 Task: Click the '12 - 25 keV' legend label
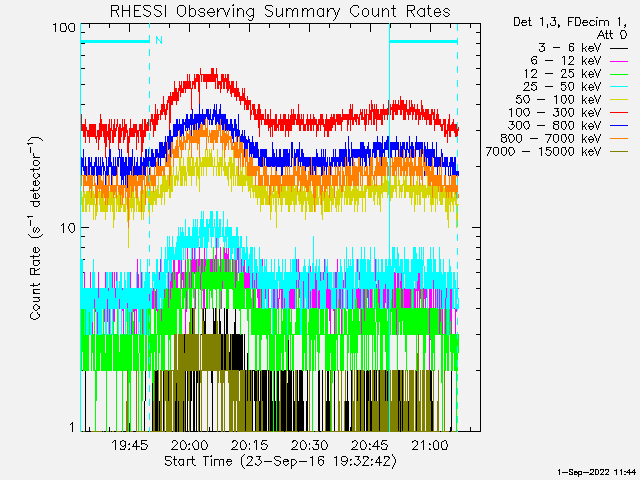click(x=562, y=74)
